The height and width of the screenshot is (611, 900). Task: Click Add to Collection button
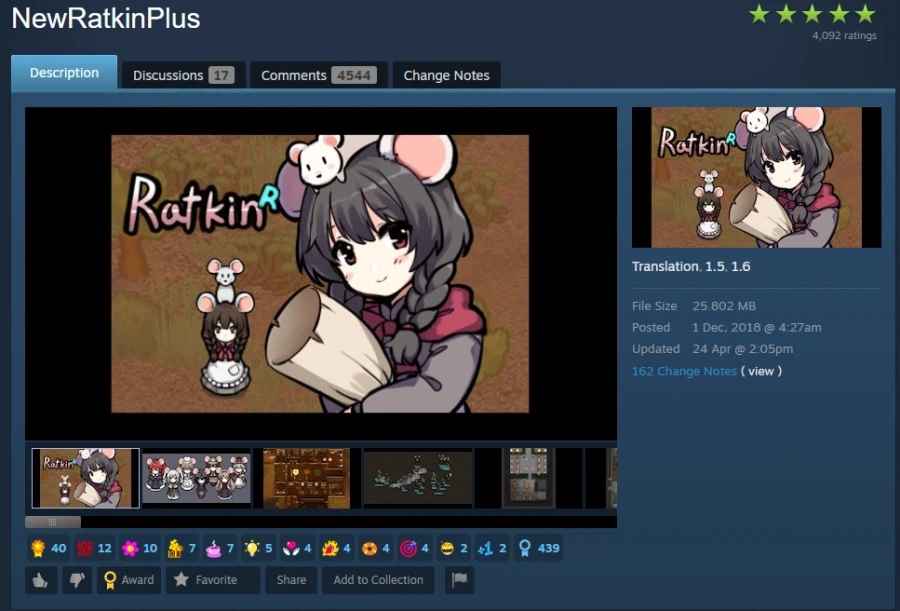tap(378, 580)
